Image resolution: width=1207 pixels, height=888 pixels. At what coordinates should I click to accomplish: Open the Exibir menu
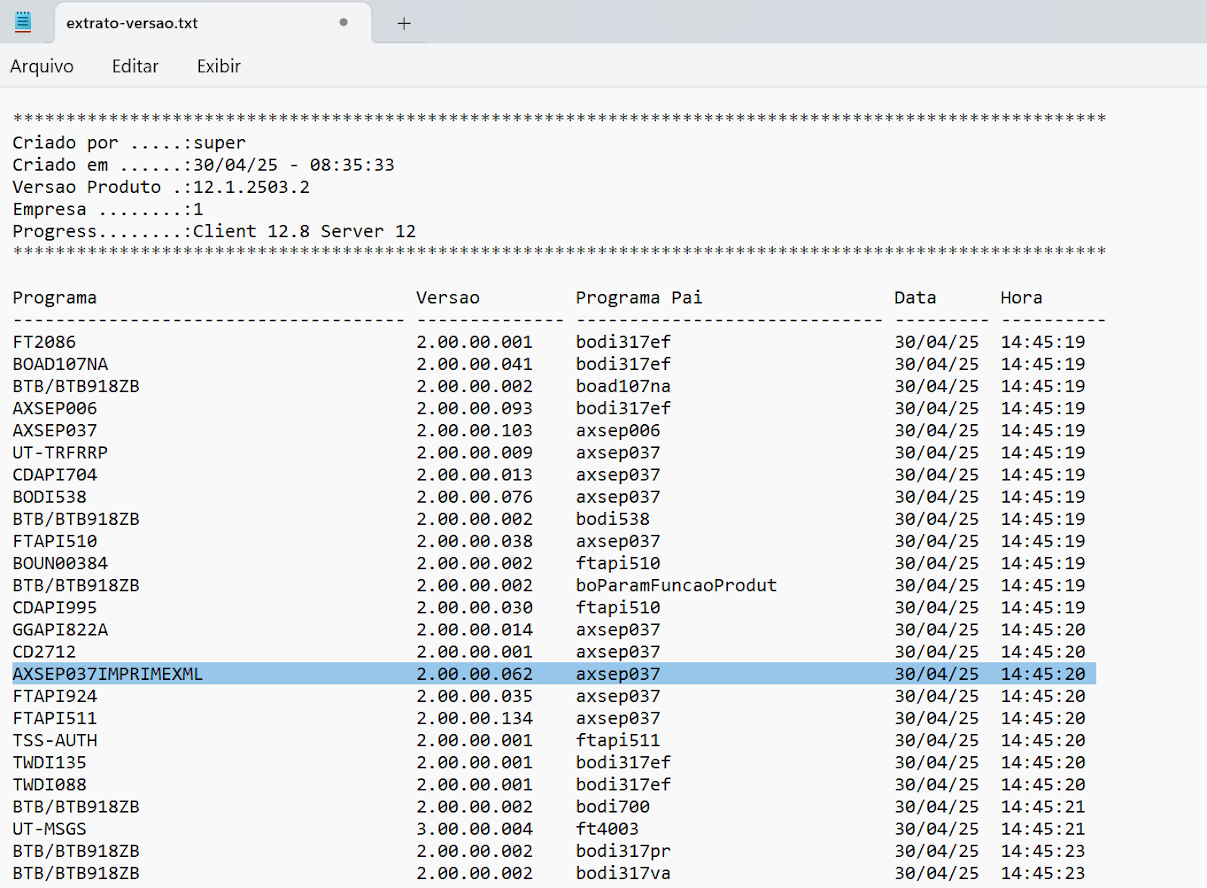pos(219,66)
